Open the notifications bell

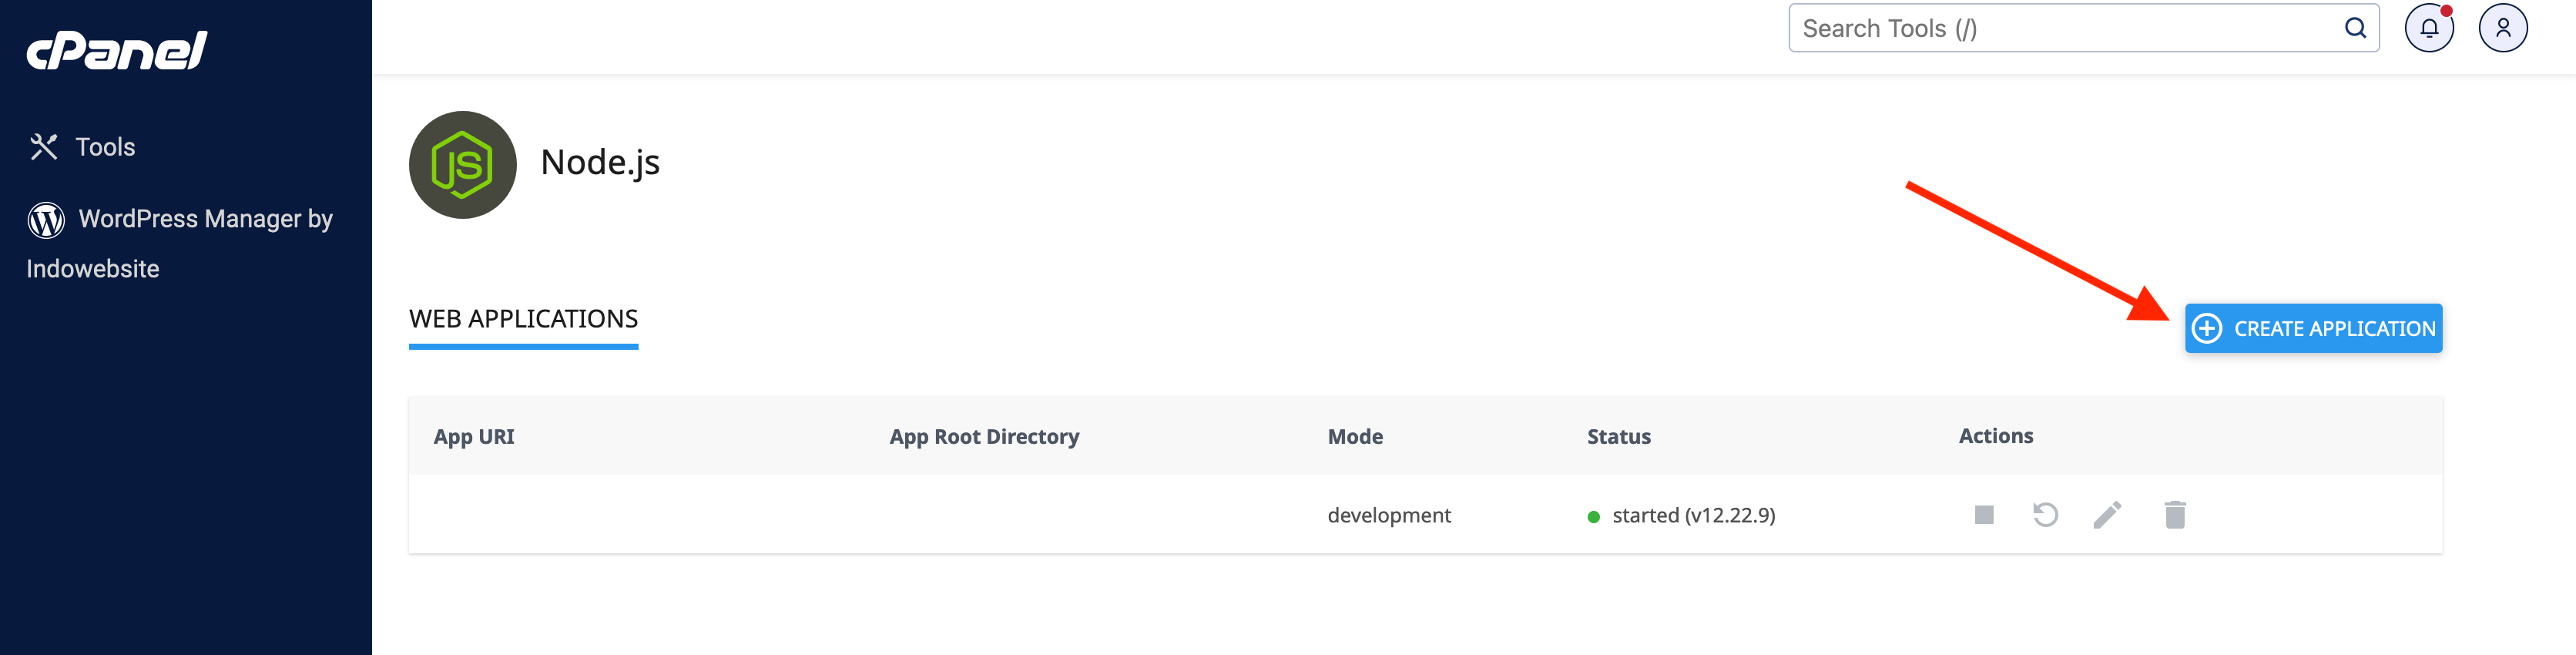coord(2429,28)
